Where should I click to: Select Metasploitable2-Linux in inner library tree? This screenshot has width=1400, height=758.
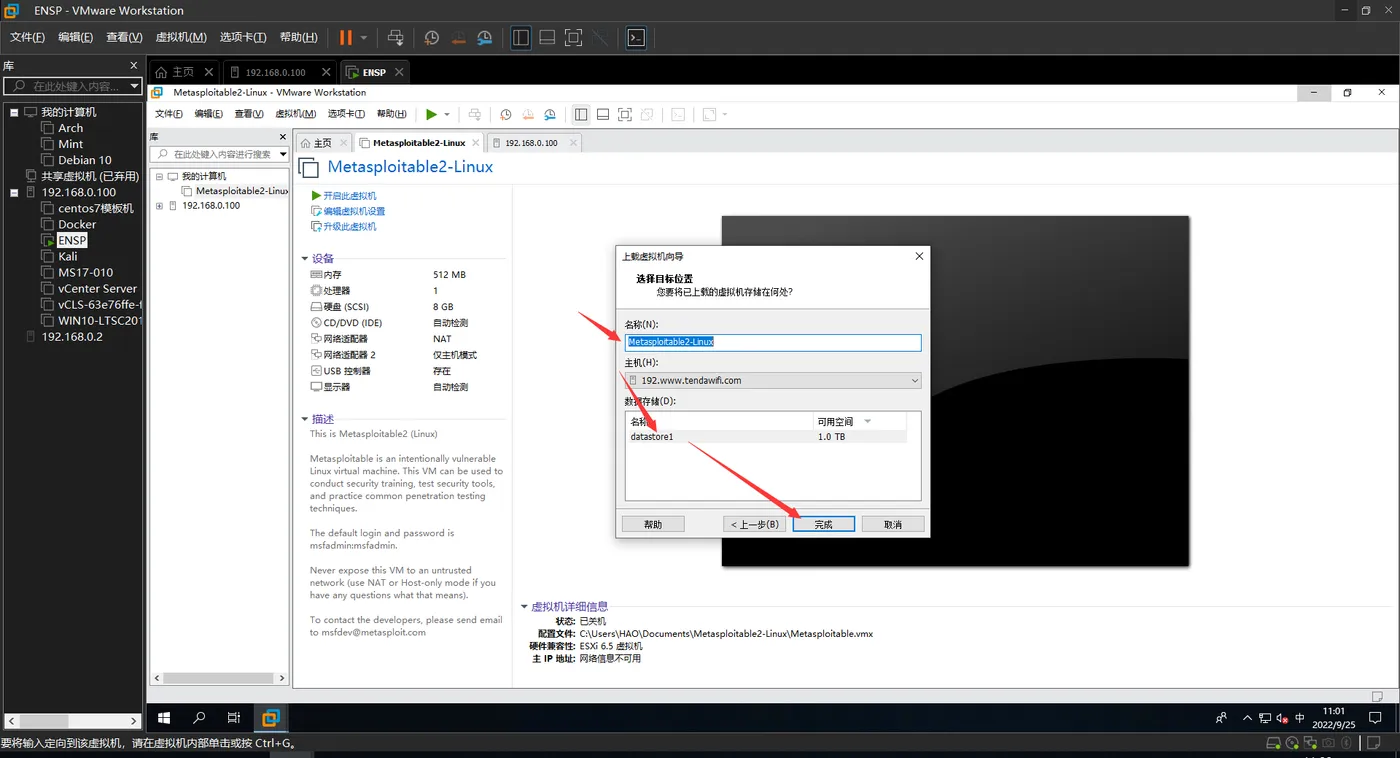pos(242,191)
